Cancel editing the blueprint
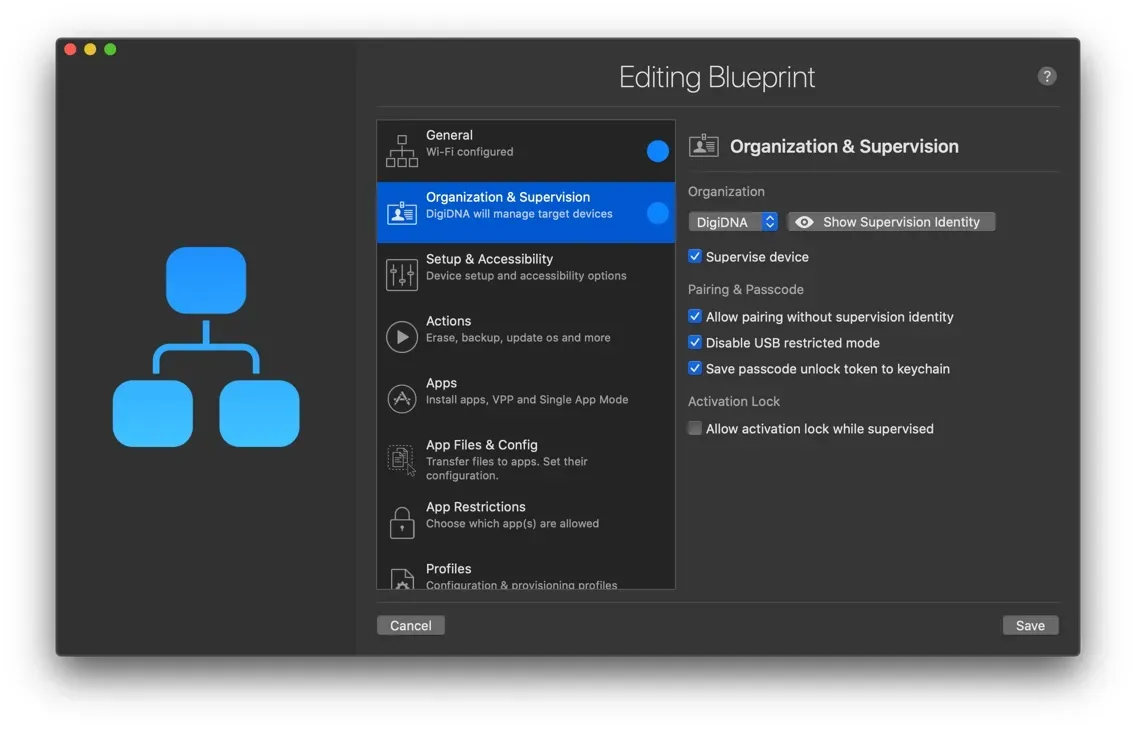Image resolution: width=1136 pixels, height=730 pixels. point(410,624)
